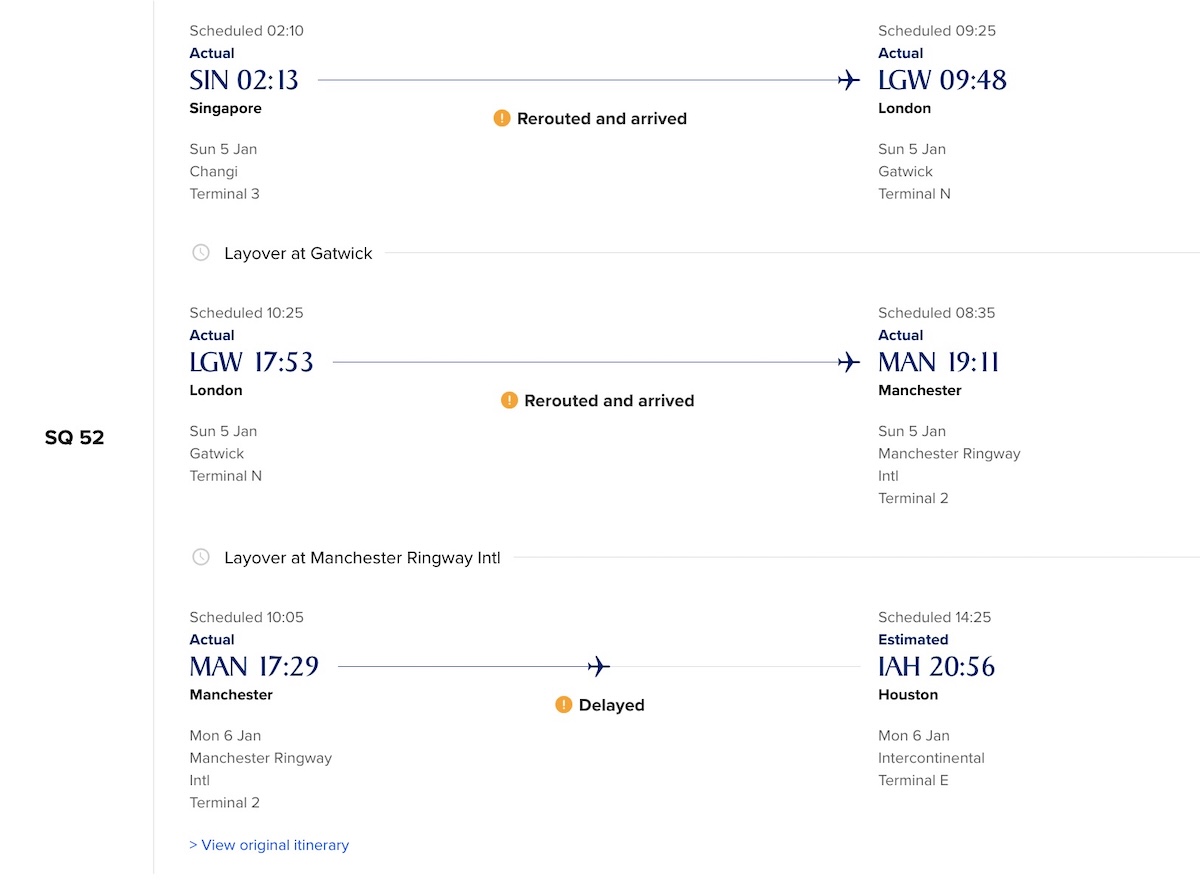Image resolution: width=1200 pixels, height=882 pixels.
Task: Expand the View original itinerary chevron
Action: (x=193, y=845)
